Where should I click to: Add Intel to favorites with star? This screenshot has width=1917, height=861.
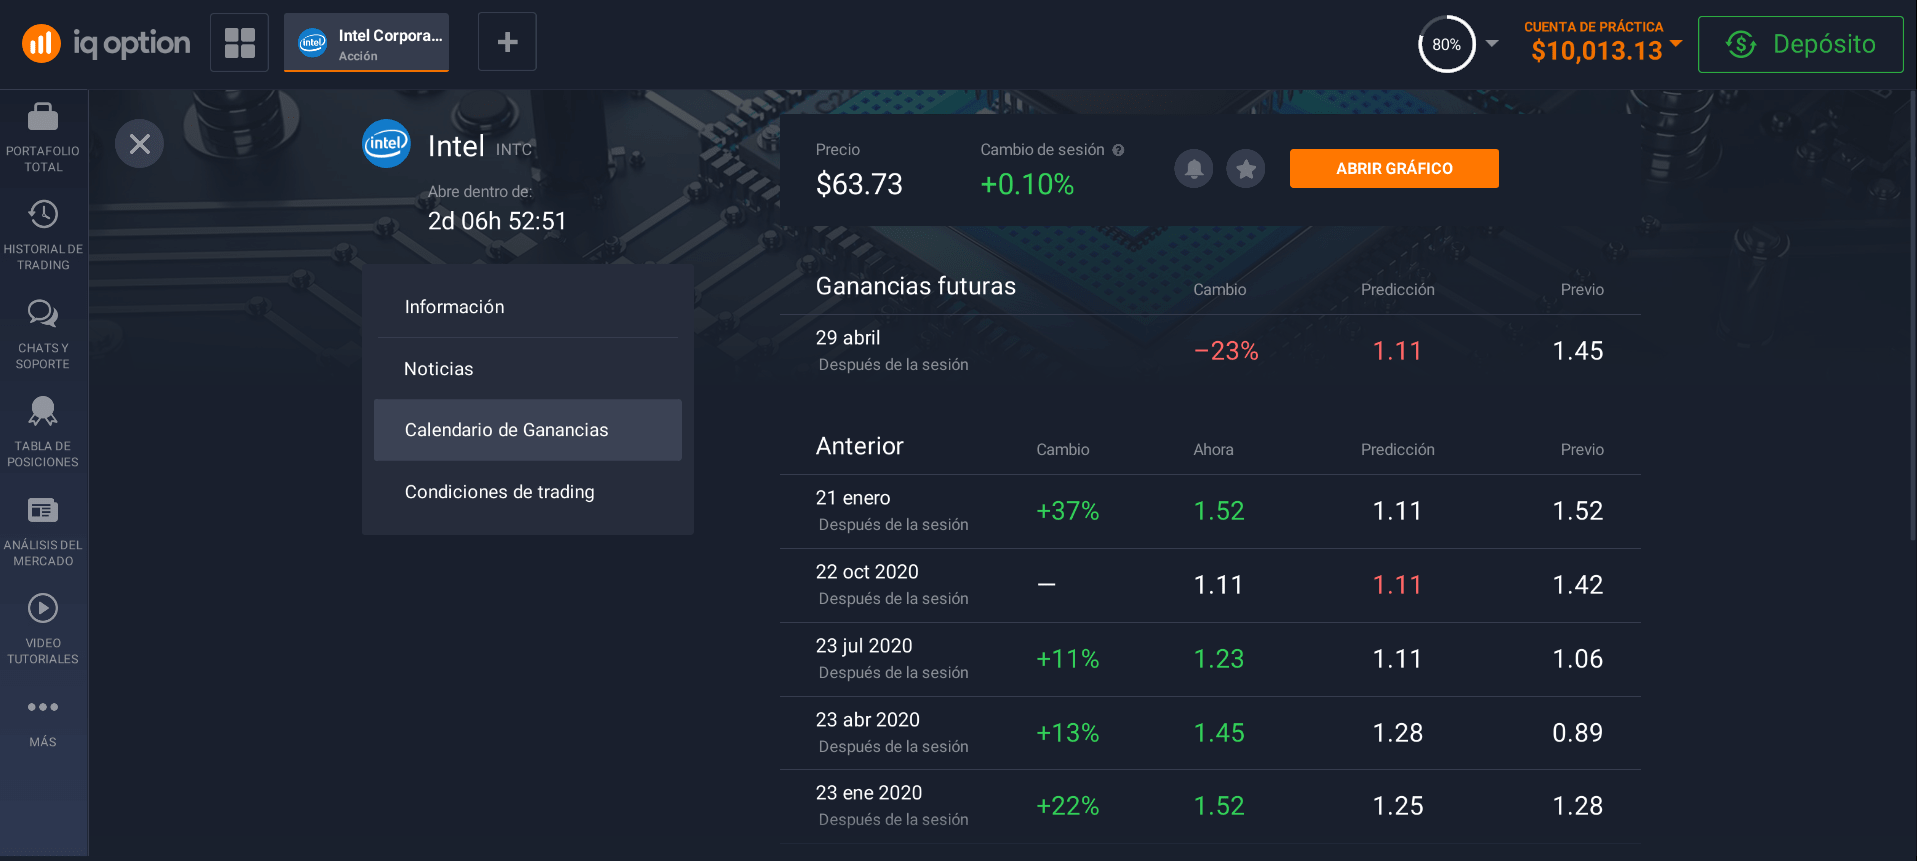pyautogui.click(x=1246, y=169)
